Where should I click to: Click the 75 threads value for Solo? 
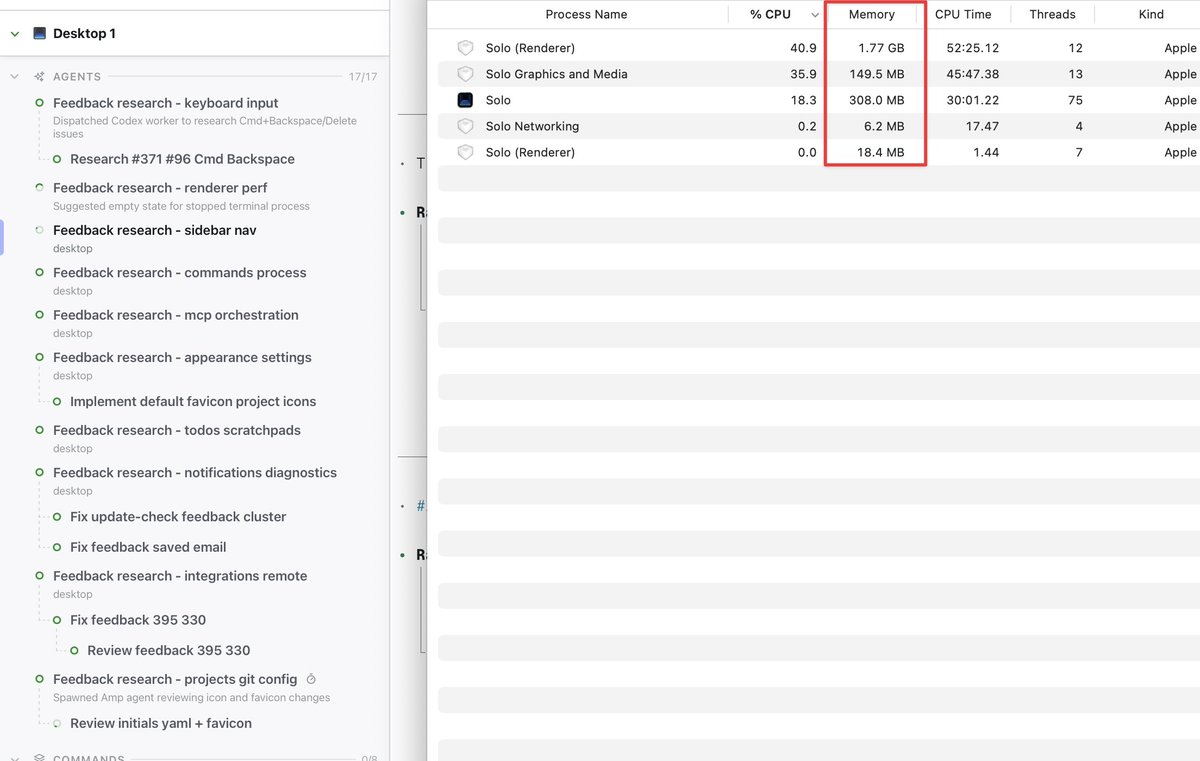tap(1074, 100)
